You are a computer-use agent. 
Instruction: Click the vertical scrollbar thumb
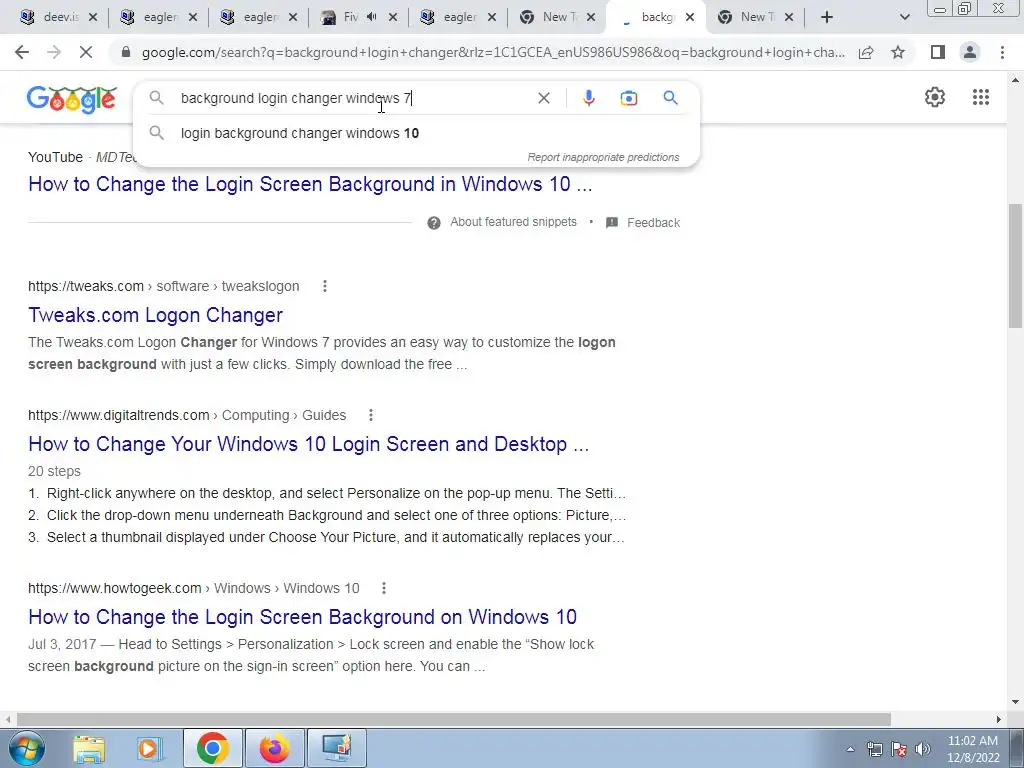click(x=1015, y=266)
